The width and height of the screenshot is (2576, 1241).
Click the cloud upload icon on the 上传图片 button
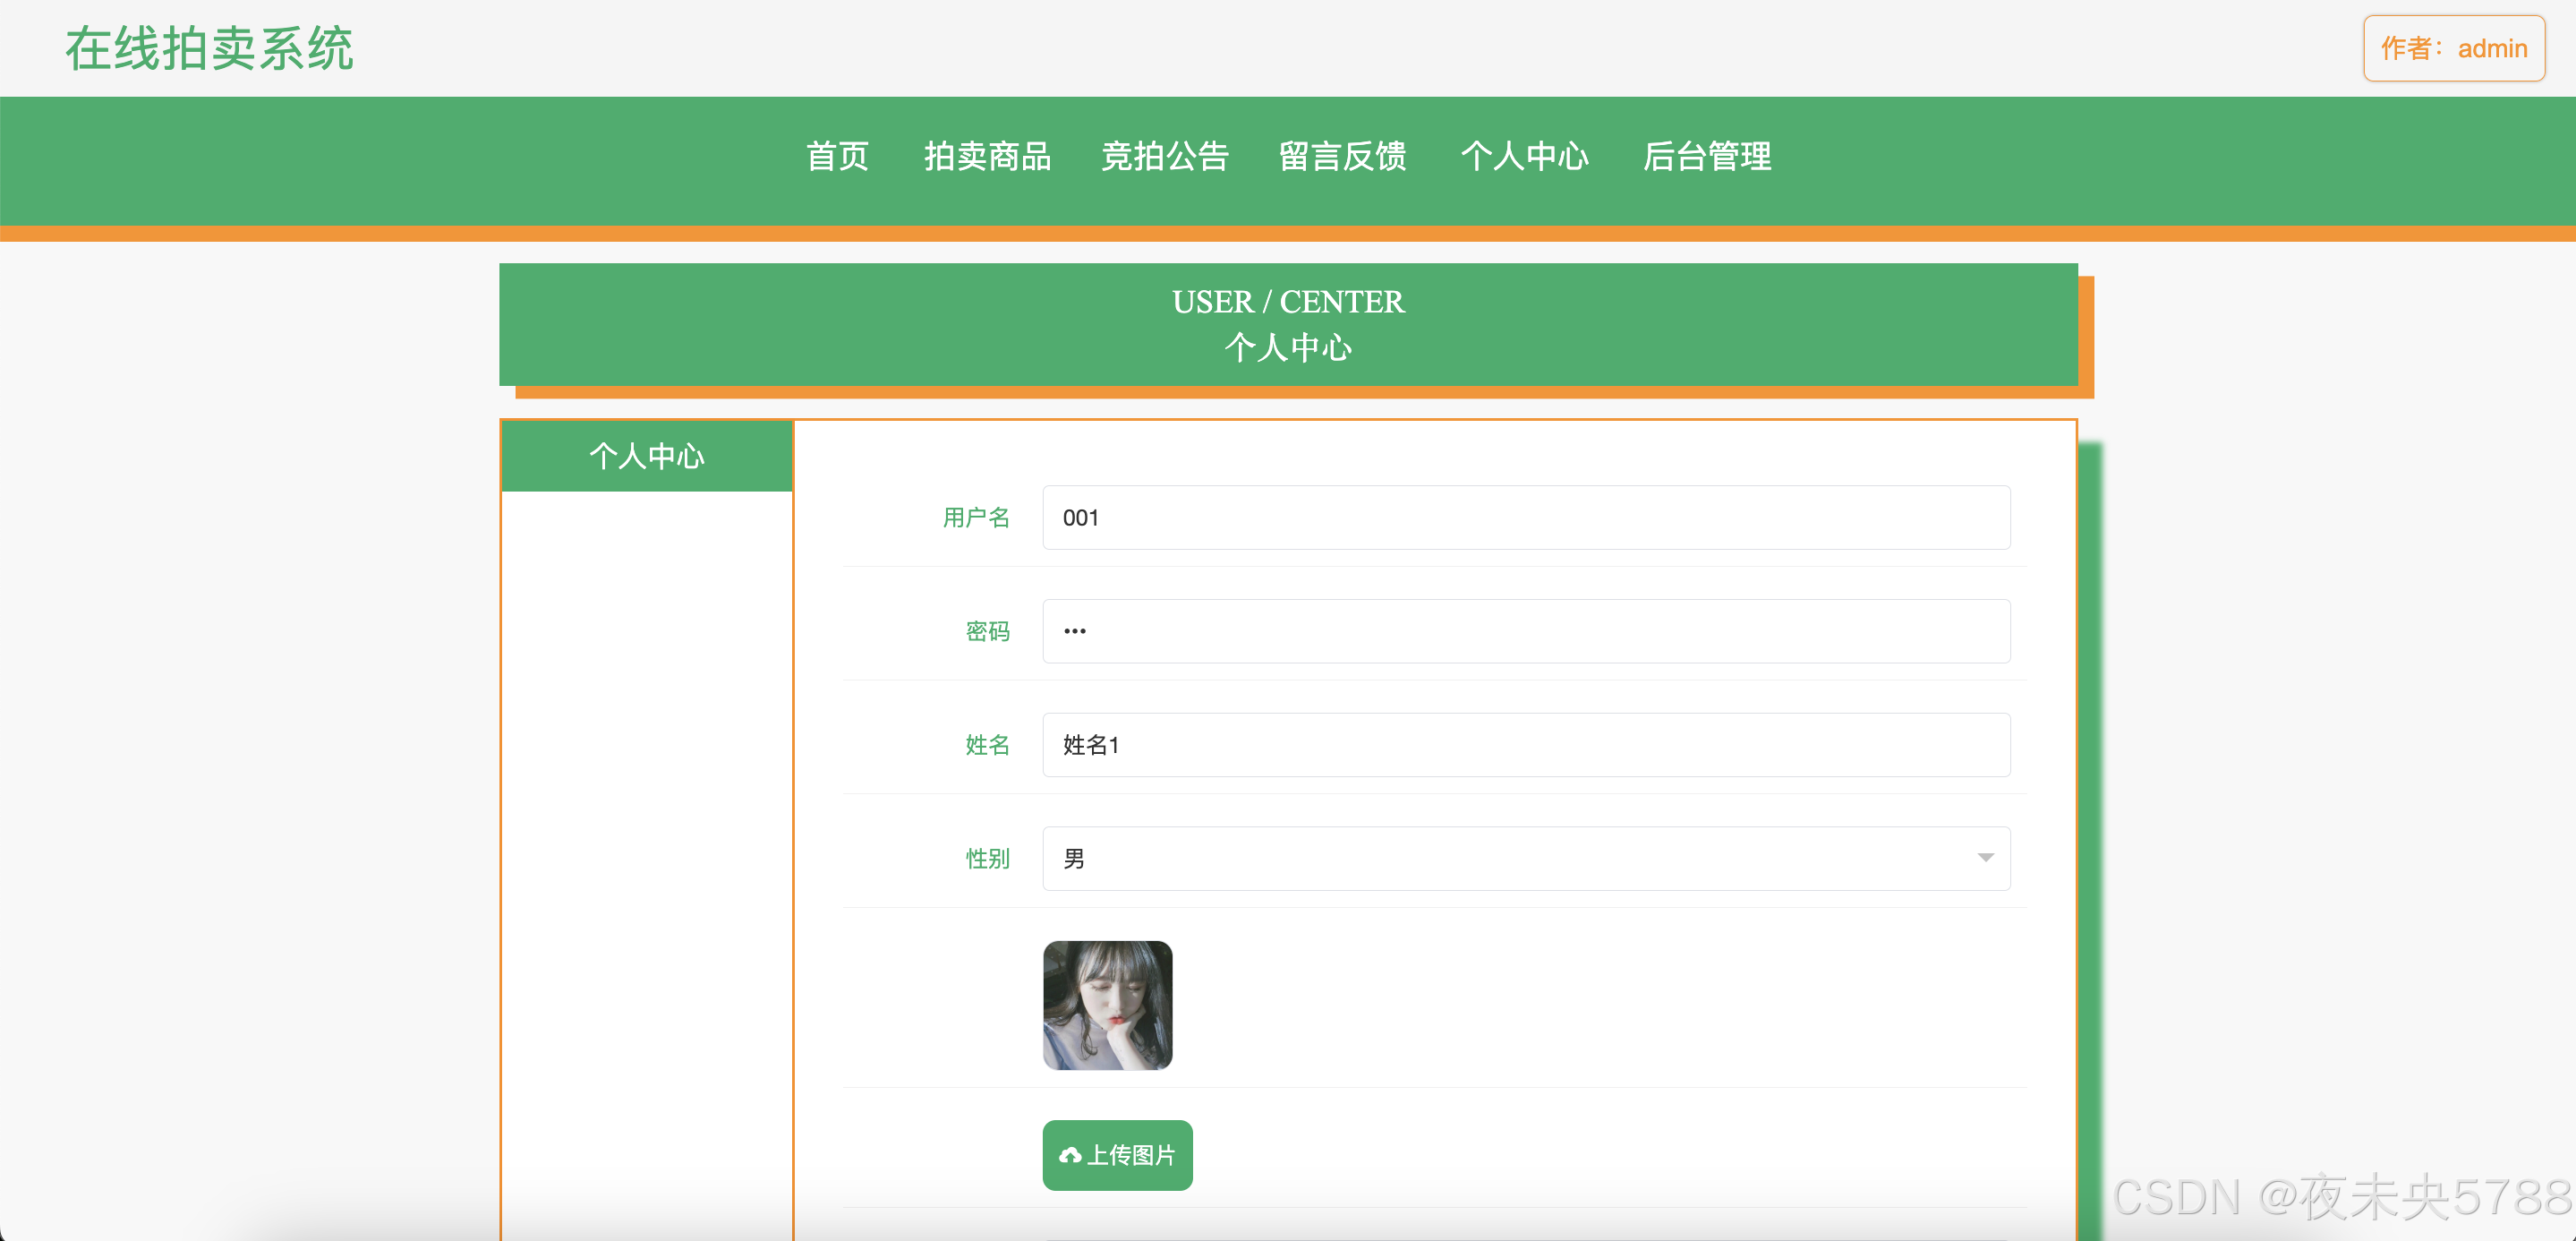coord(1070,1155)
